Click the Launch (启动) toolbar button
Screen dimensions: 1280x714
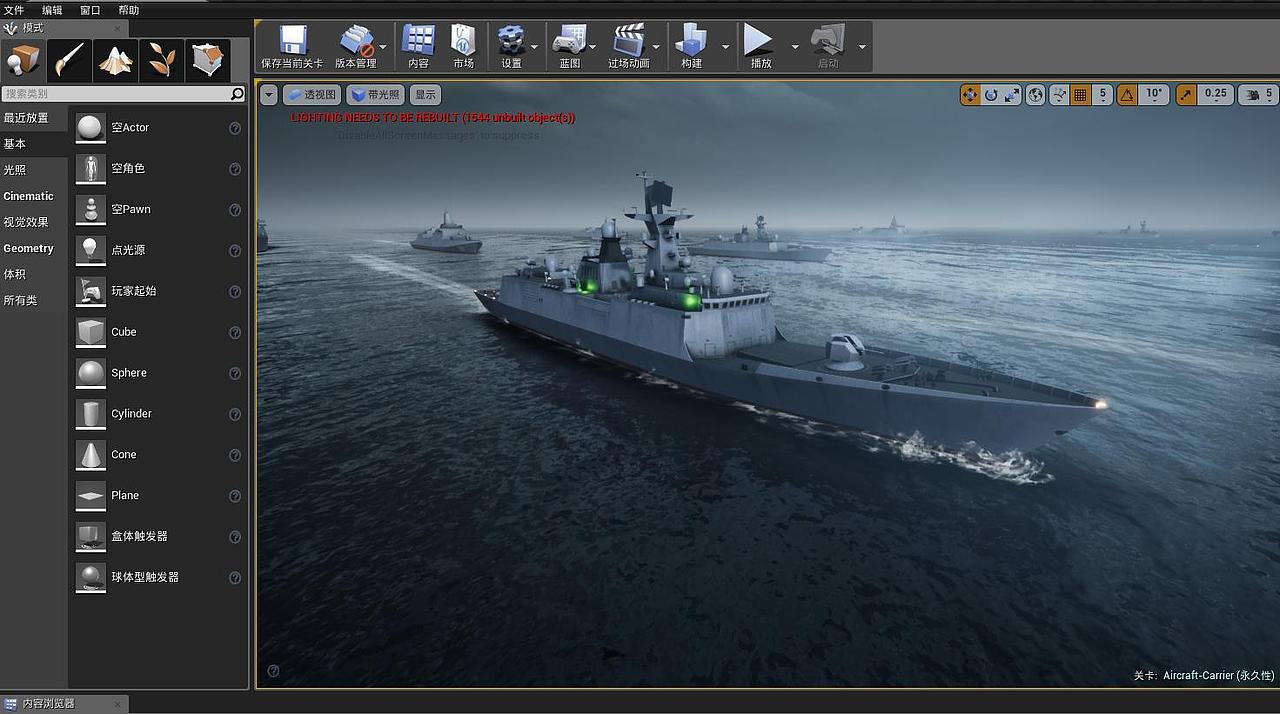828,47
